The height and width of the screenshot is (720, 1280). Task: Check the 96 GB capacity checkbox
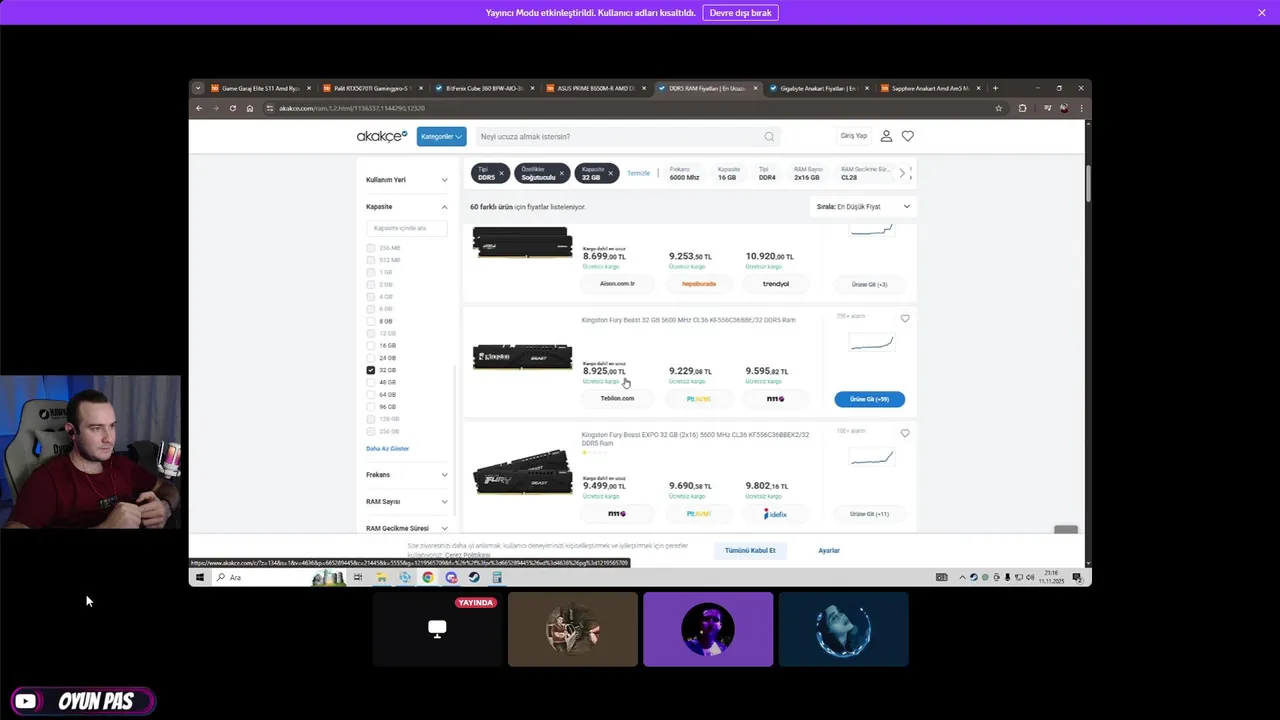click(371, 407)
